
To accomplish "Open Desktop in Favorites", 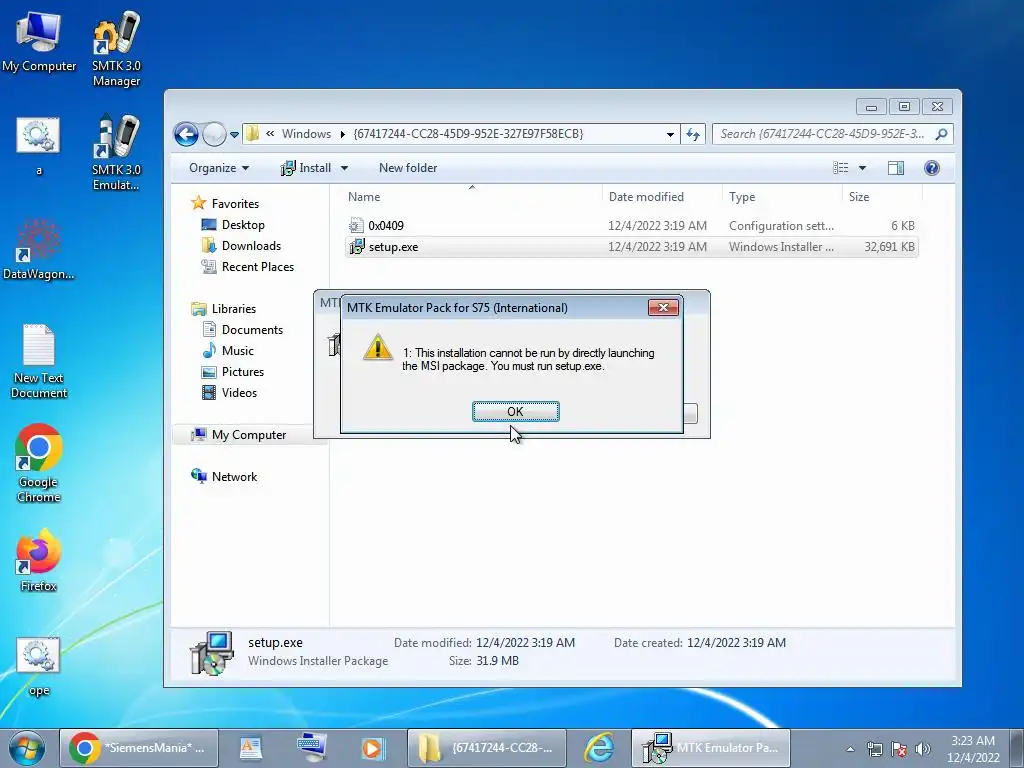I will tap(233, 225).
